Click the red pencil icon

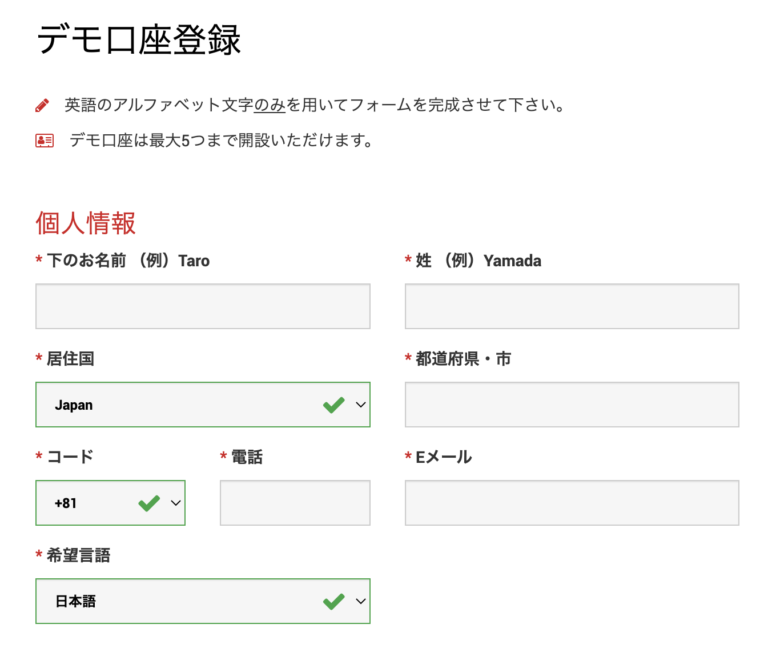42,105
